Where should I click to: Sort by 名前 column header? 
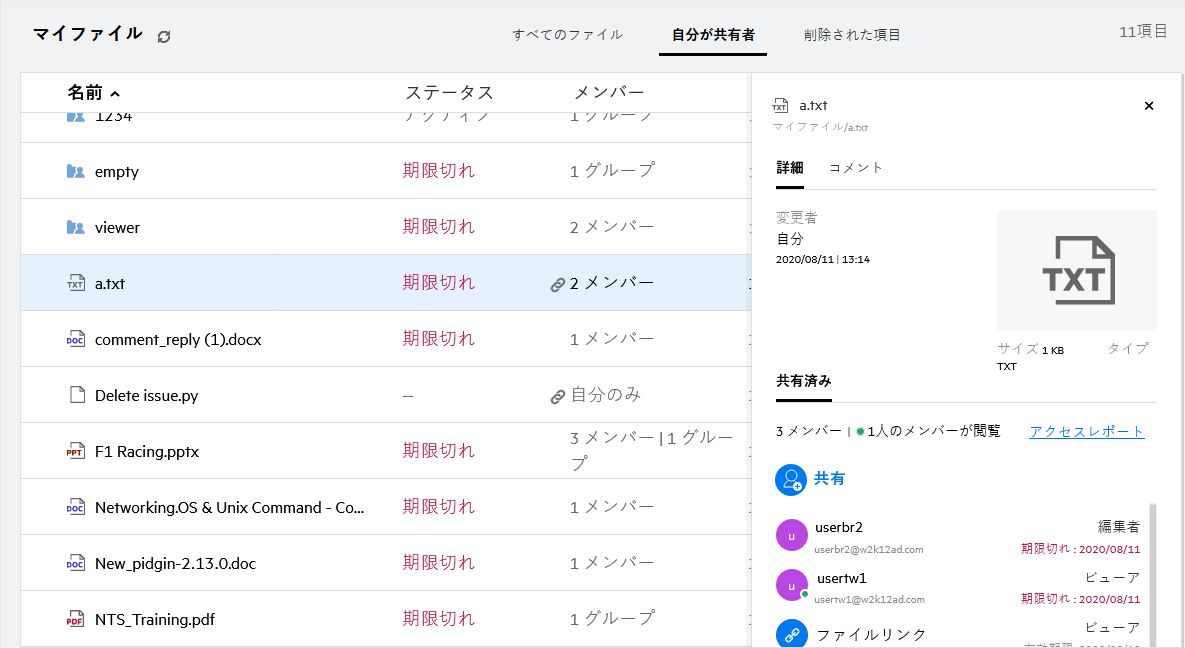(x=85, y=93)
